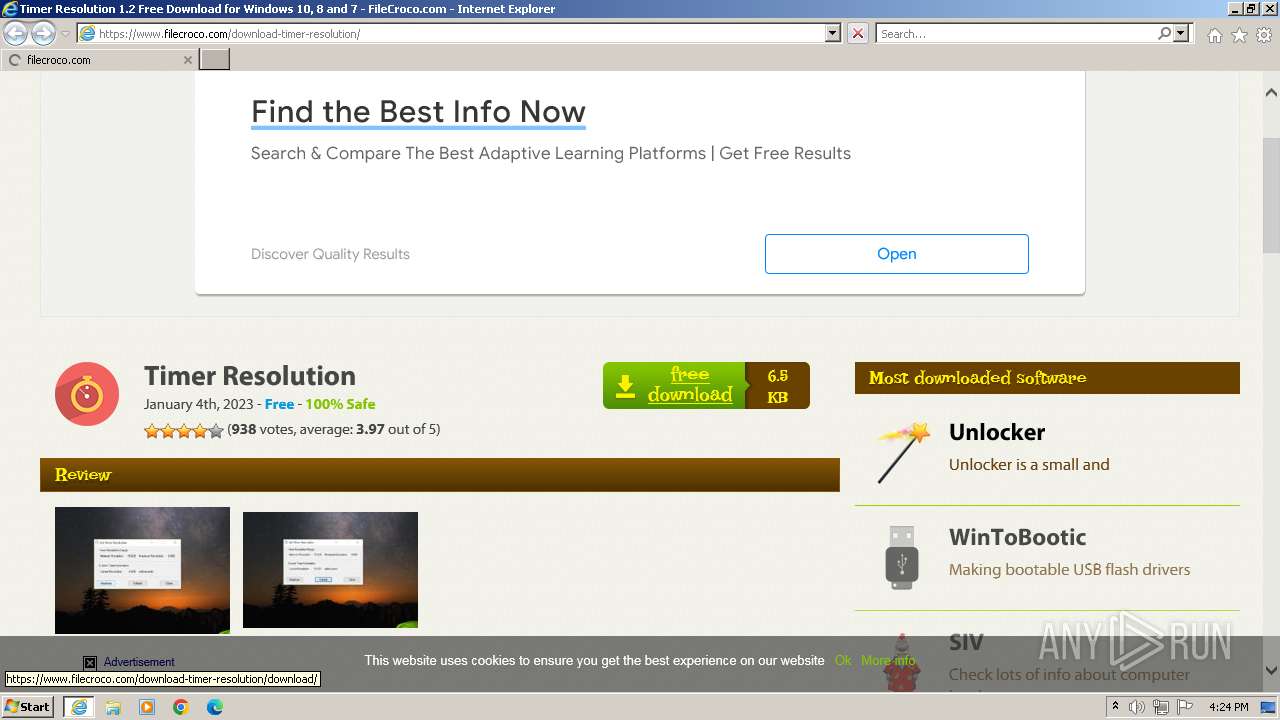This screenshot has height=720, width=1280.
Task: Click the browser Back arrow button
Action: [16, 33]
